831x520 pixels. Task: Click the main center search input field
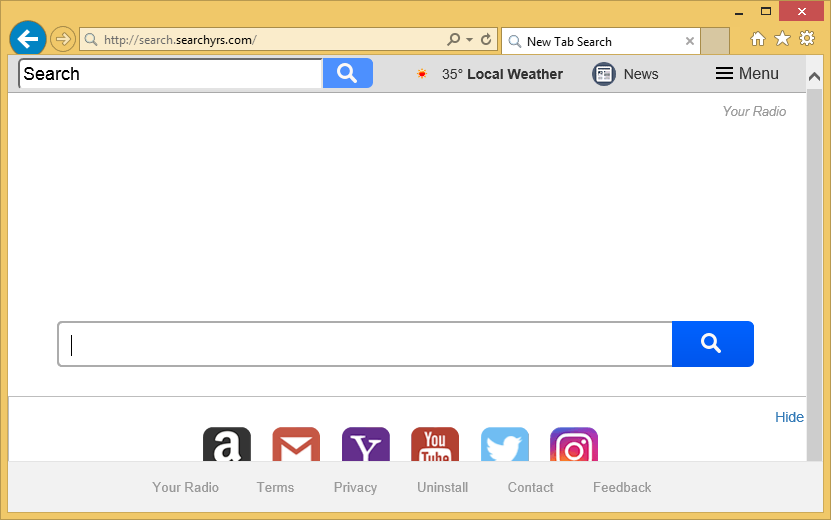tap(365, 344)
